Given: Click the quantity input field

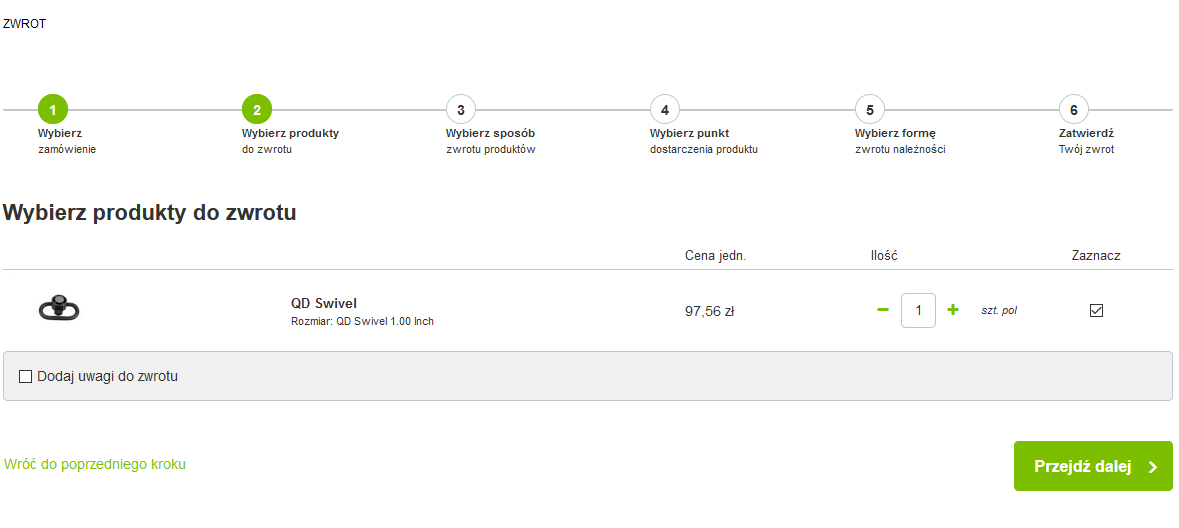Looking at the screenshot, I should 918,310.
